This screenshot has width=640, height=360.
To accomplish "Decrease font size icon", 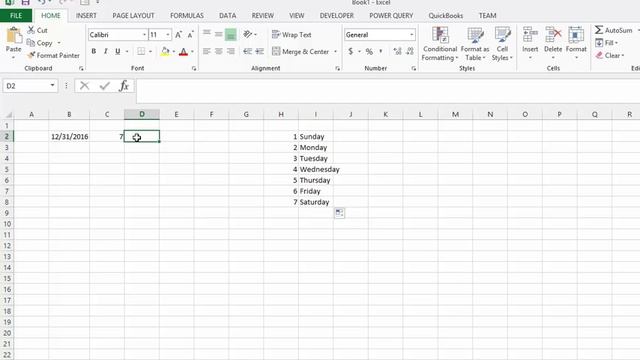I will (x=190, y=35).
